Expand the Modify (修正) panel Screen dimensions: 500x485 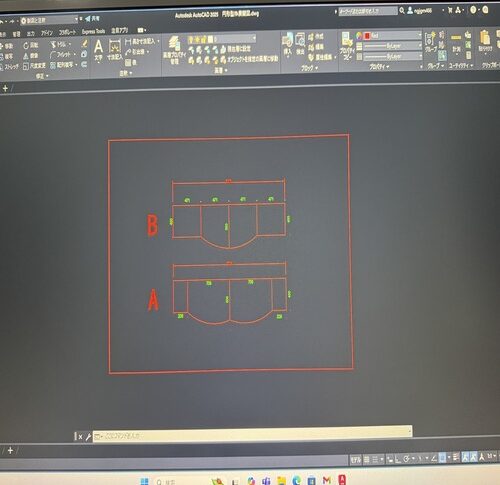(42, 76)
